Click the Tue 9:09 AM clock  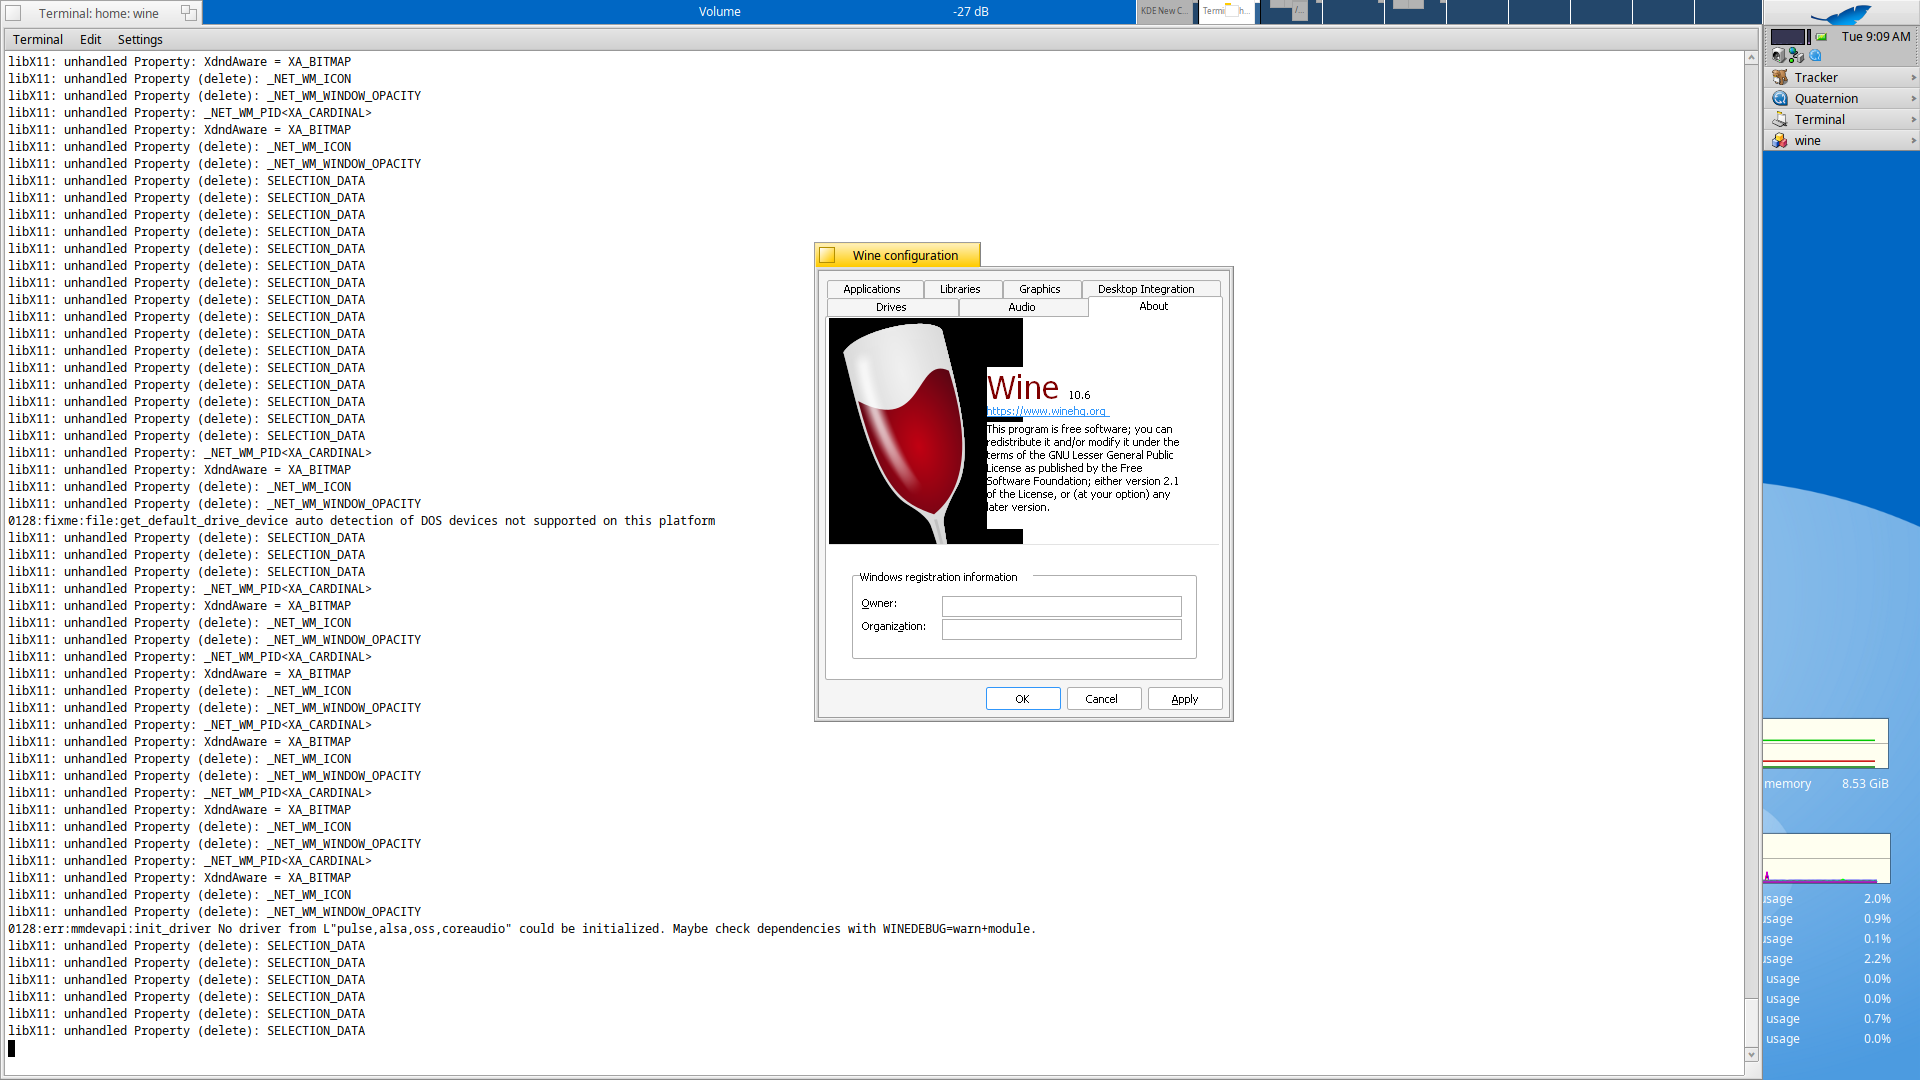1876,37
